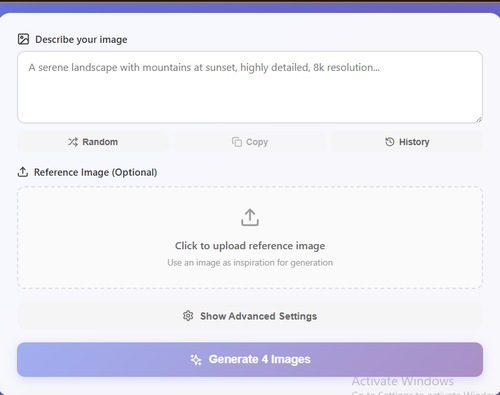Click the Copy prompt button

pos(250,142)
